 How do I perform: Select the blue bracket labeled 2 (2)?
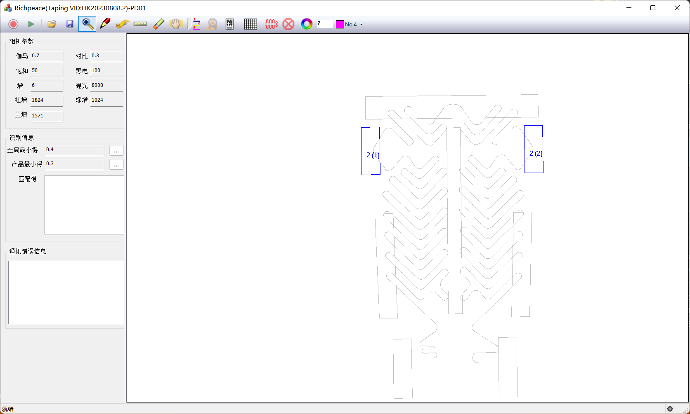534,150
